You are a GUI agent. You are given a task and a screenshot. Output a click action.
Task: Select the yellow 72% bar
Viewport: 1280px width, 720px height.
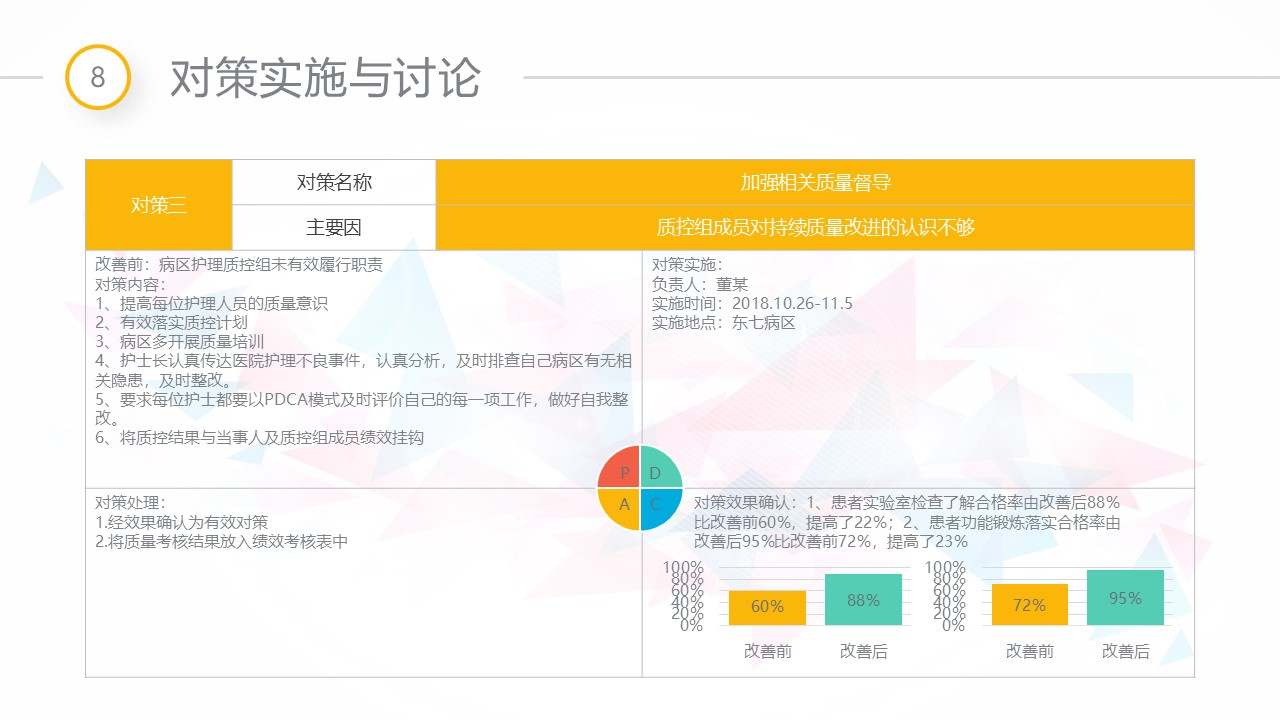(1029, 604)
